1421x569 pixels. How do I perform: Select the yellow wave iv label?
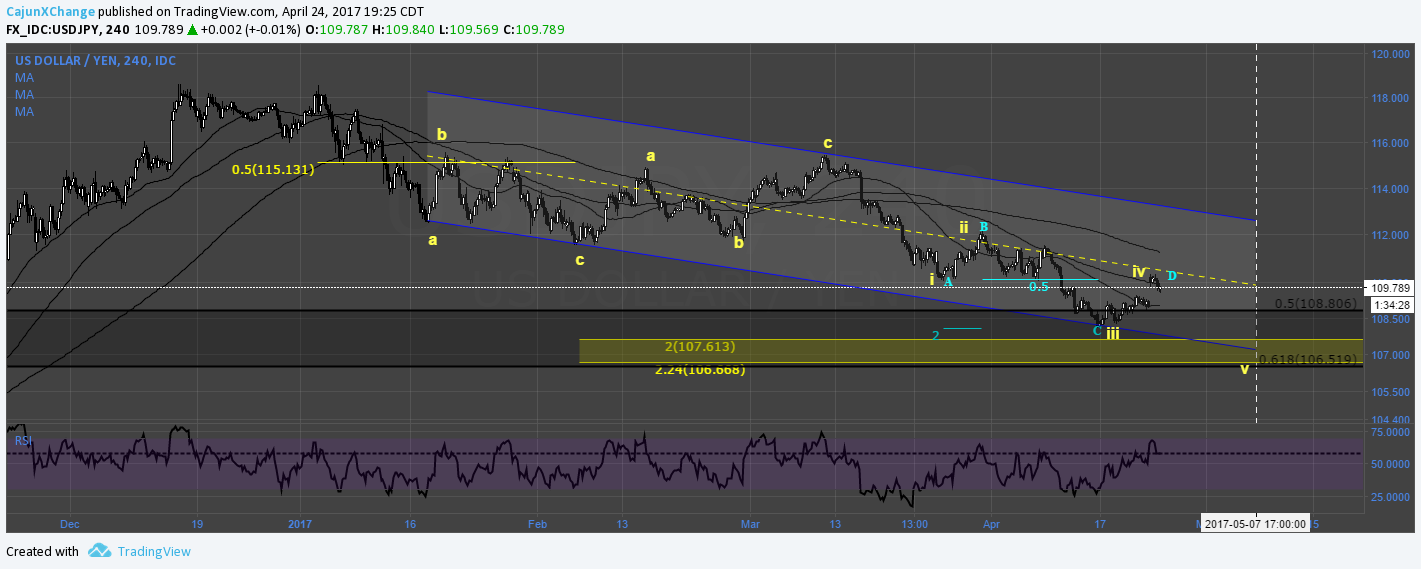(x=1138, y=271)
